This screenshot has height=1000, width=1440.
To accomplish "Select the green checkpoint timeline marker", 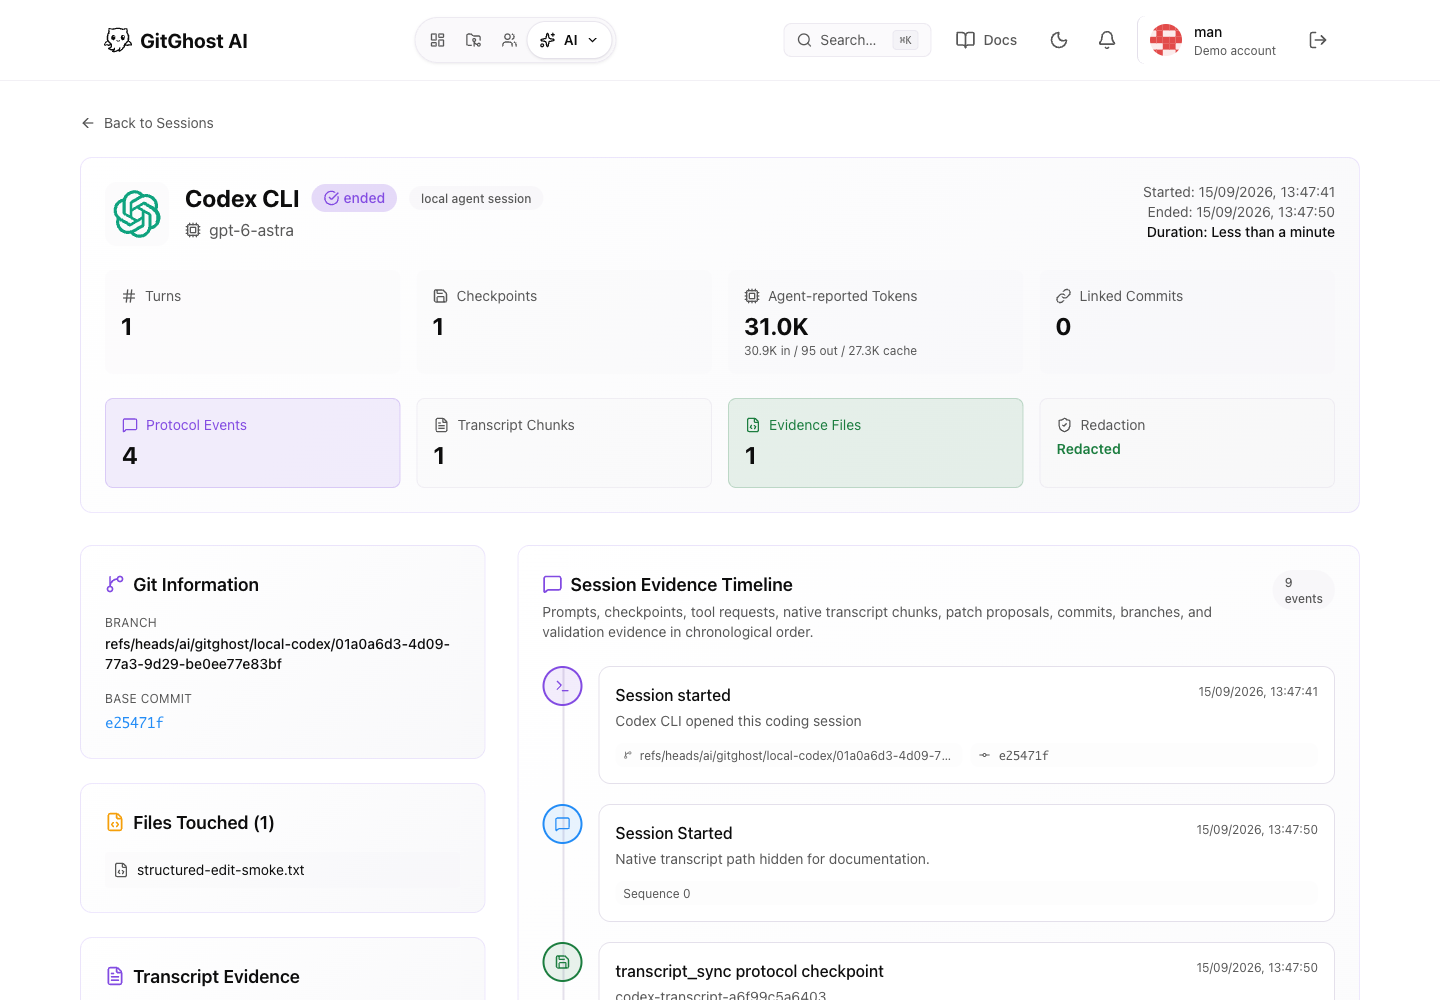I will 562,962.
